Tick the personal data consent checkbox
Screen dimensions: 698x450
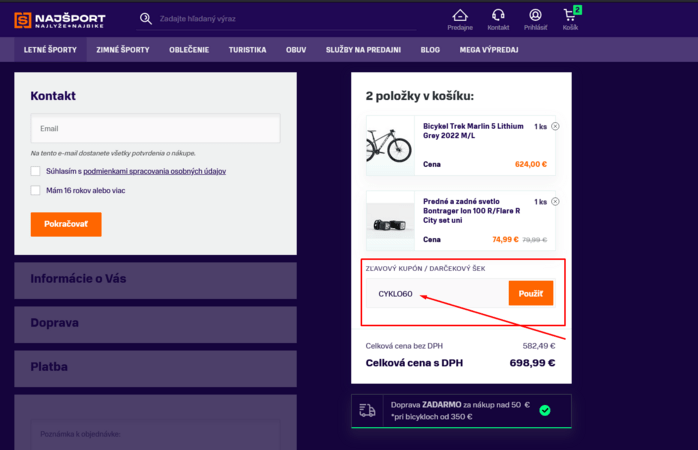coord(36,171)
